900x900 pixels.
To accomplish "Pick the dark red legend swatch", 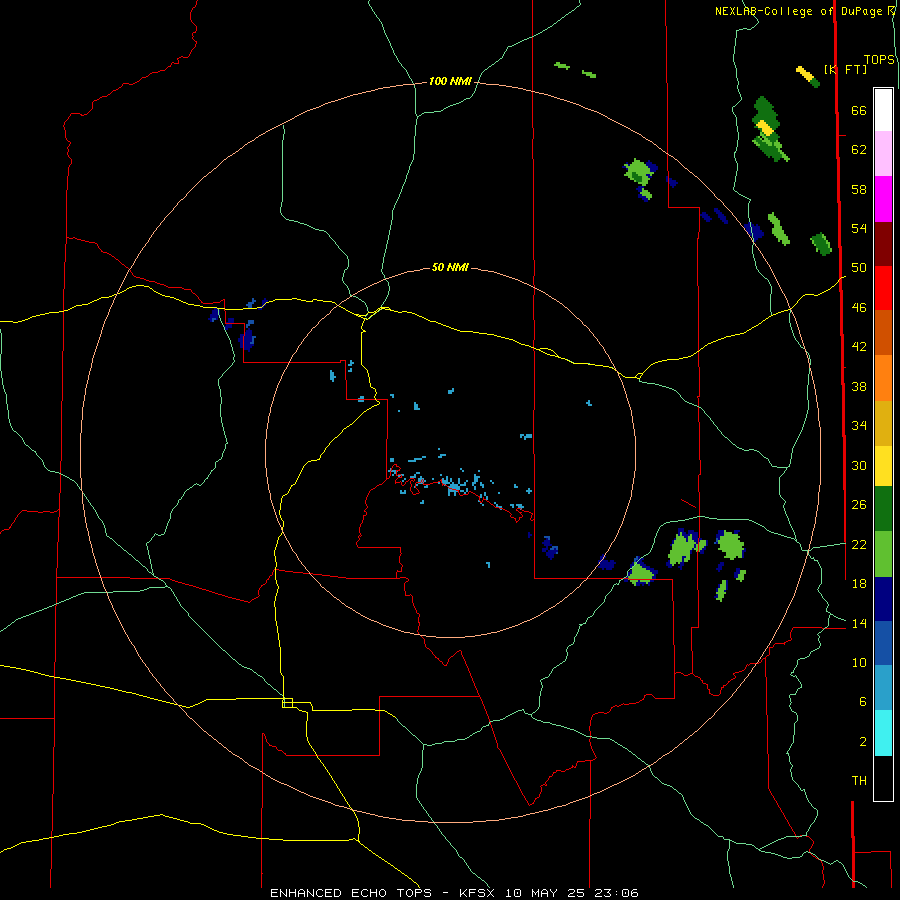I will coord(883,244).
